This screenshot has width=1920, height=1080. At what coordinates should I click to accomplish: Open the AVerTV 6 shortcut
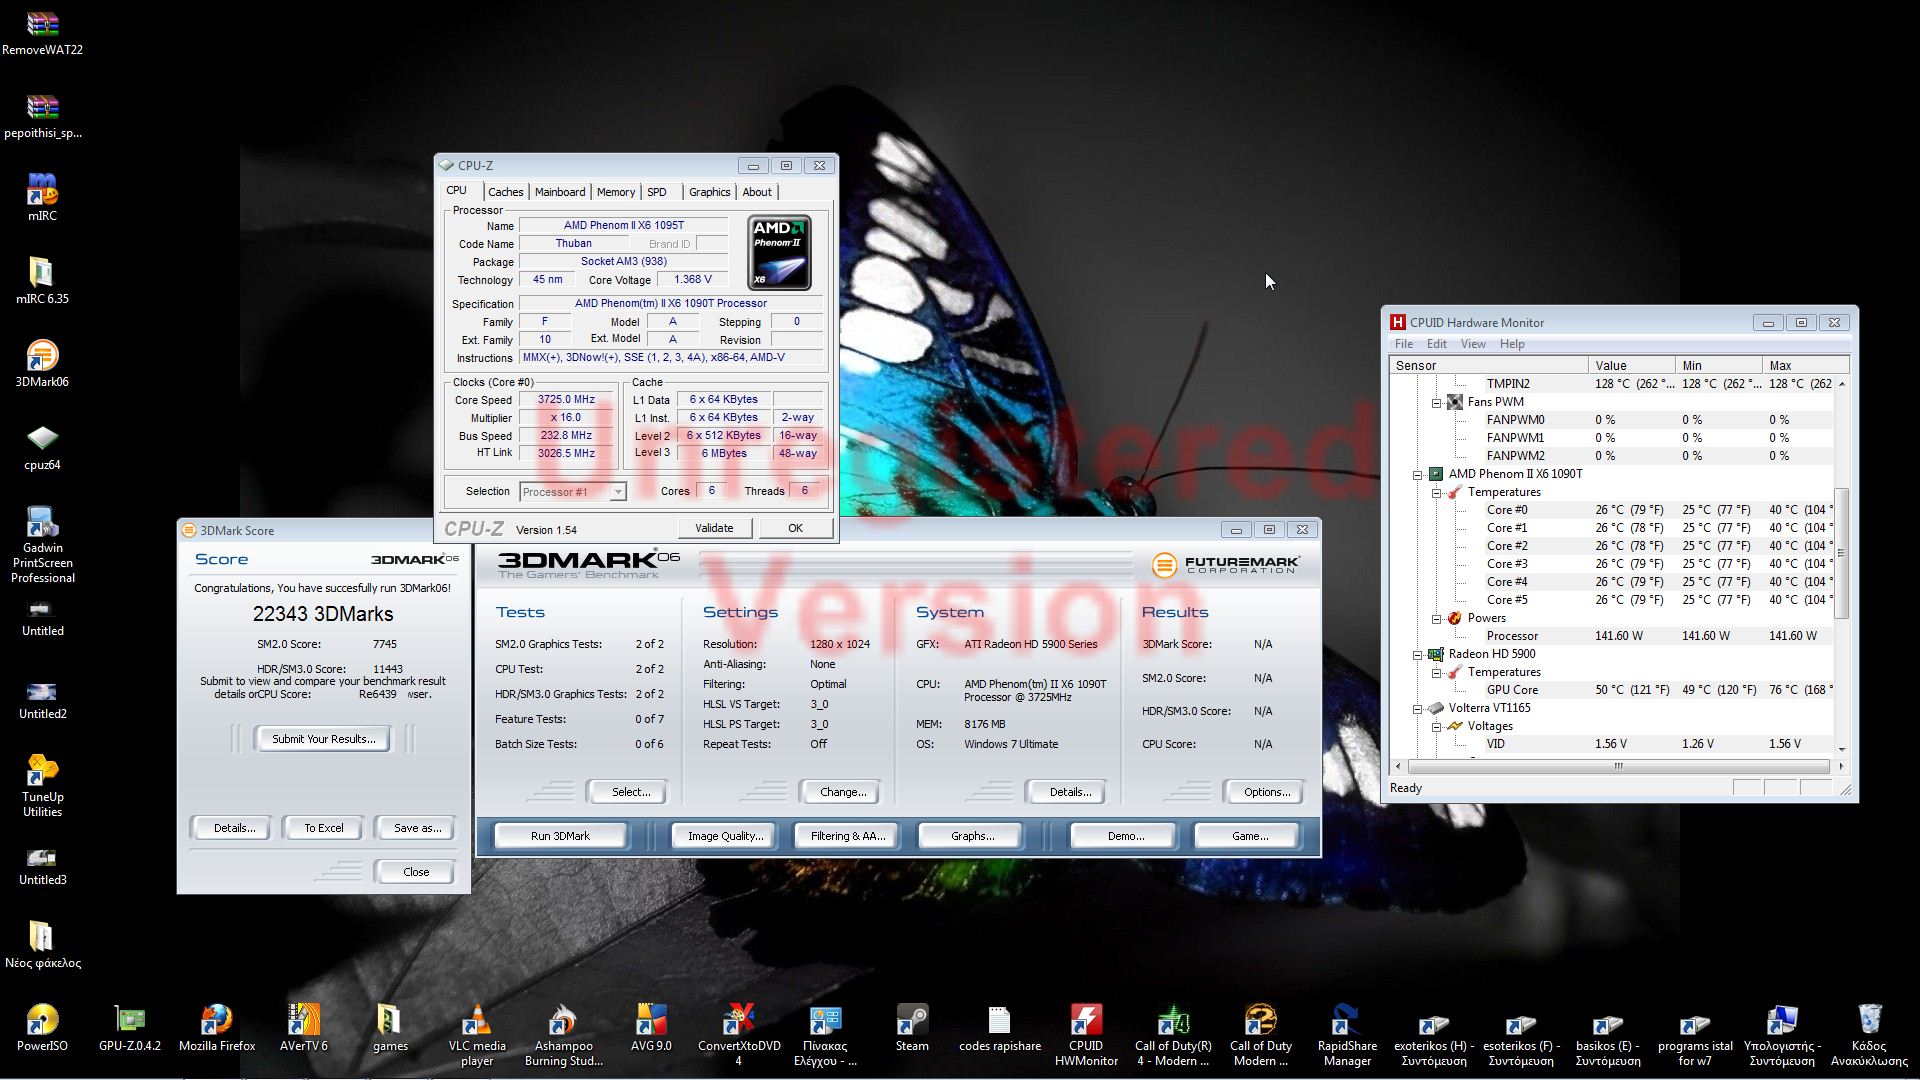304,1028
